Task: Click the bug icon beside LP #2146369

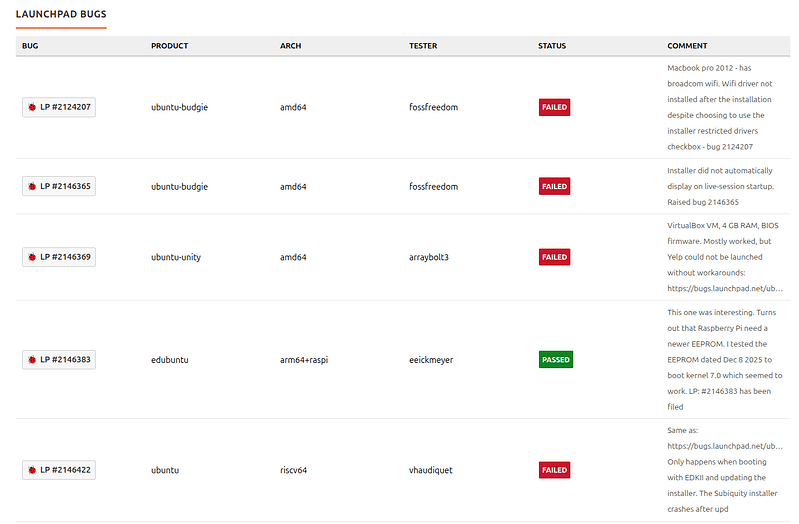Action: (x=32, y=257)
